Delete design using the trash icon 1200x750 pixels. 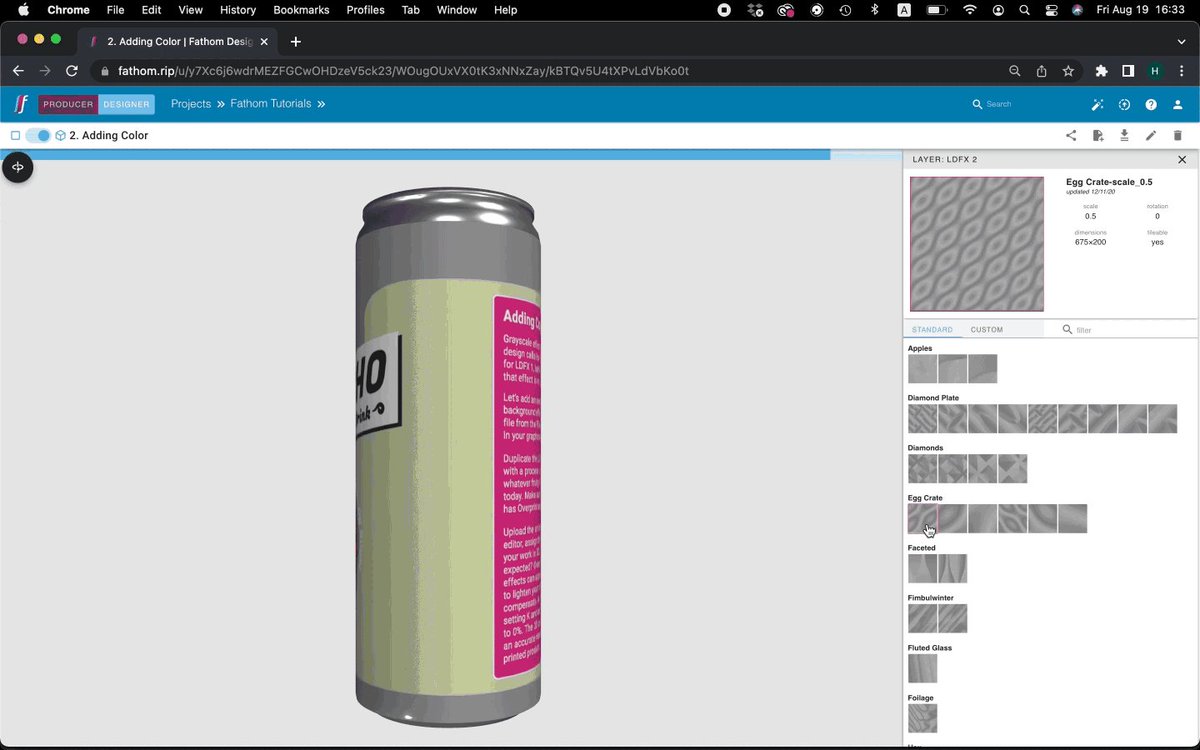(x=1177, y=136)
